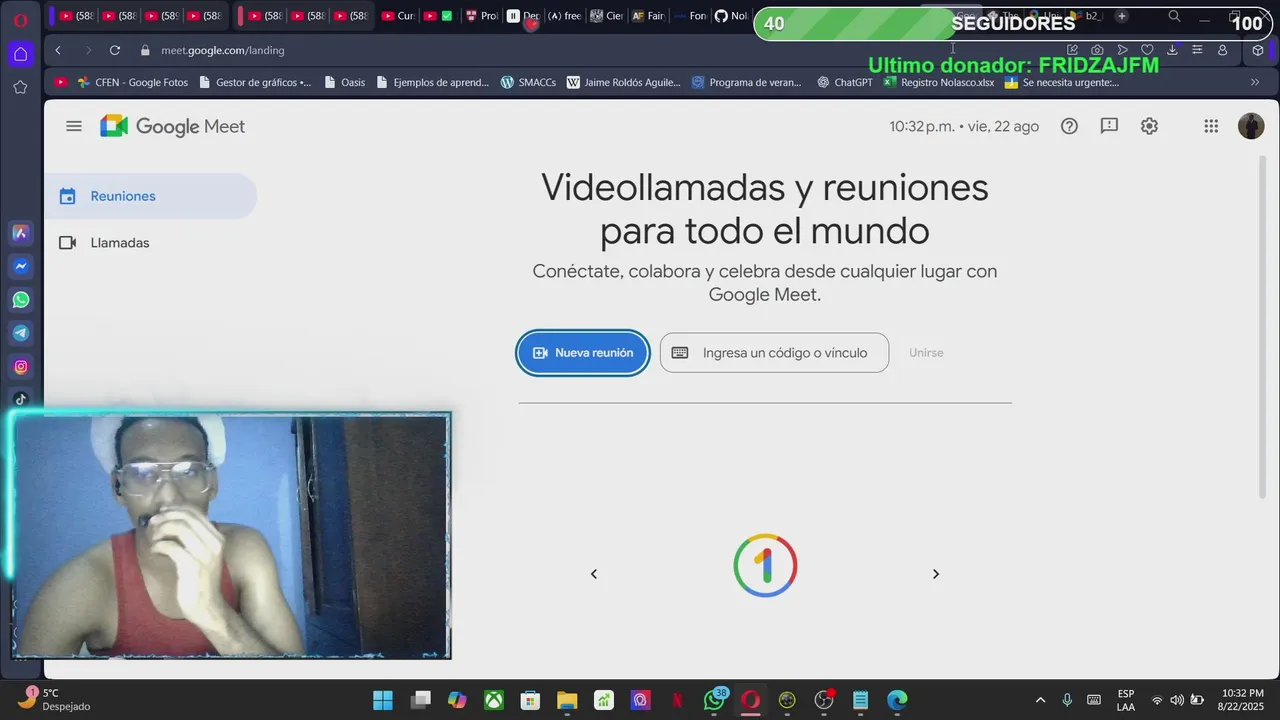Screen dimensions: 1280x720
Task: Switch to the free tab
Action: pos(564,16)
